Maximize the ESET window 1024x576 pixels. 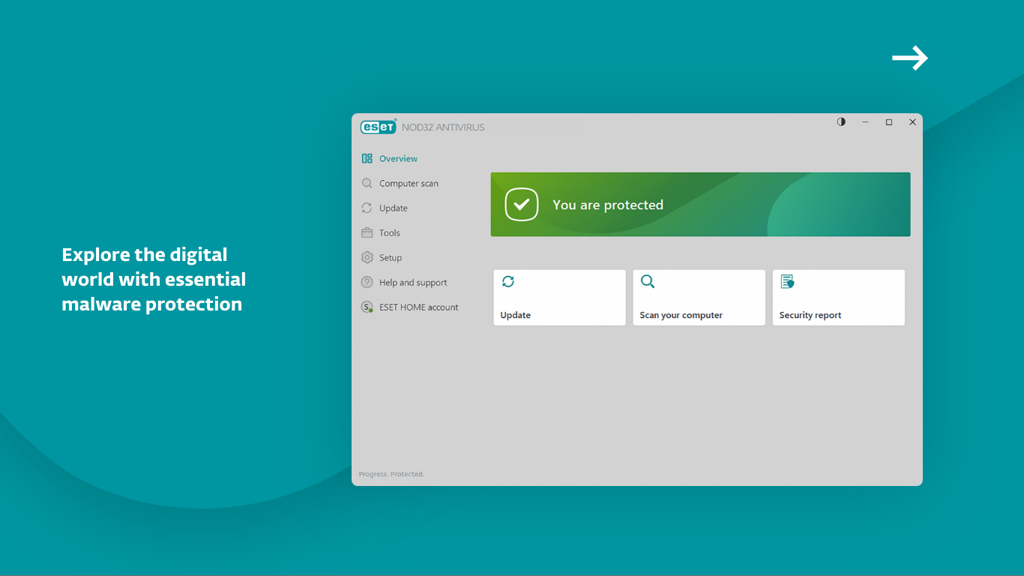889,122
